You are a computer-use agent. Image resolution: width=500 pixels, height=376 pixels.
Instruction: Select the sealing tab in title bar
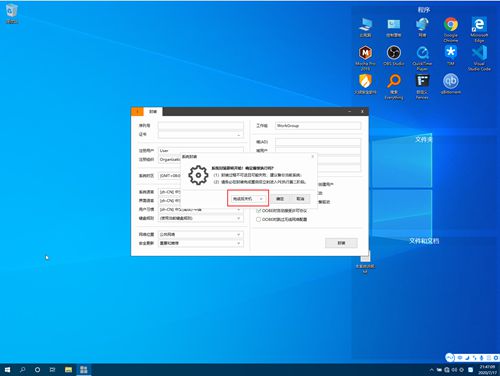(x=153, y=112)
